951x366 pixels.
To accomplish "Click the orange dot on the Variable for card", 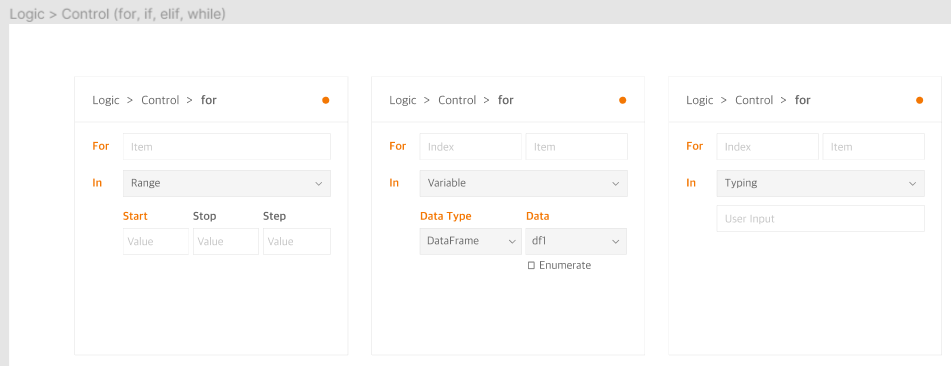I will [x=622, y=100].
